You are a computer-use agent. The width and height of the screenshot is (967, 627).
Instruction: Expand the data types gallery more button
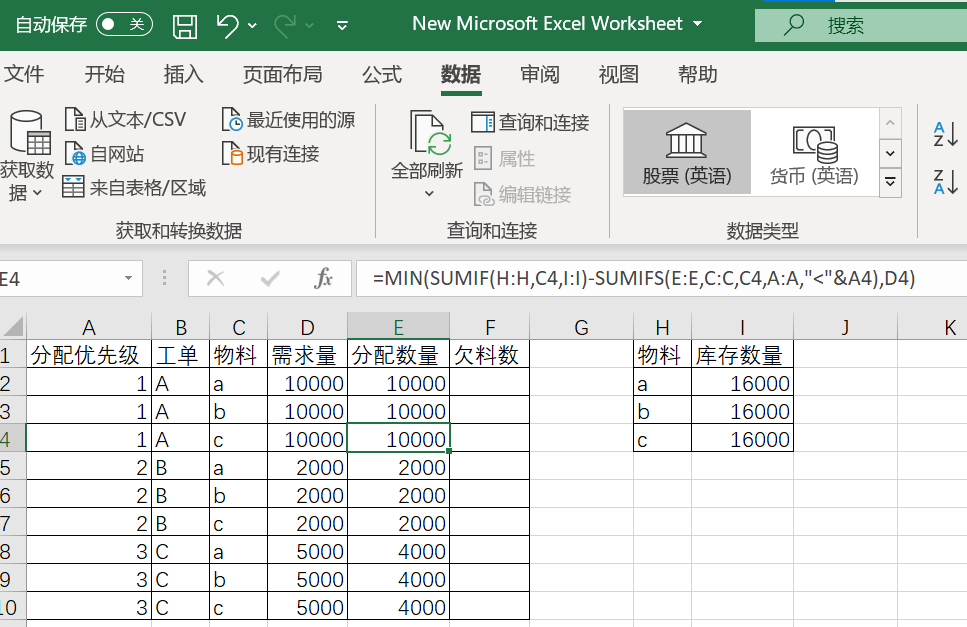tap(890, 182)
